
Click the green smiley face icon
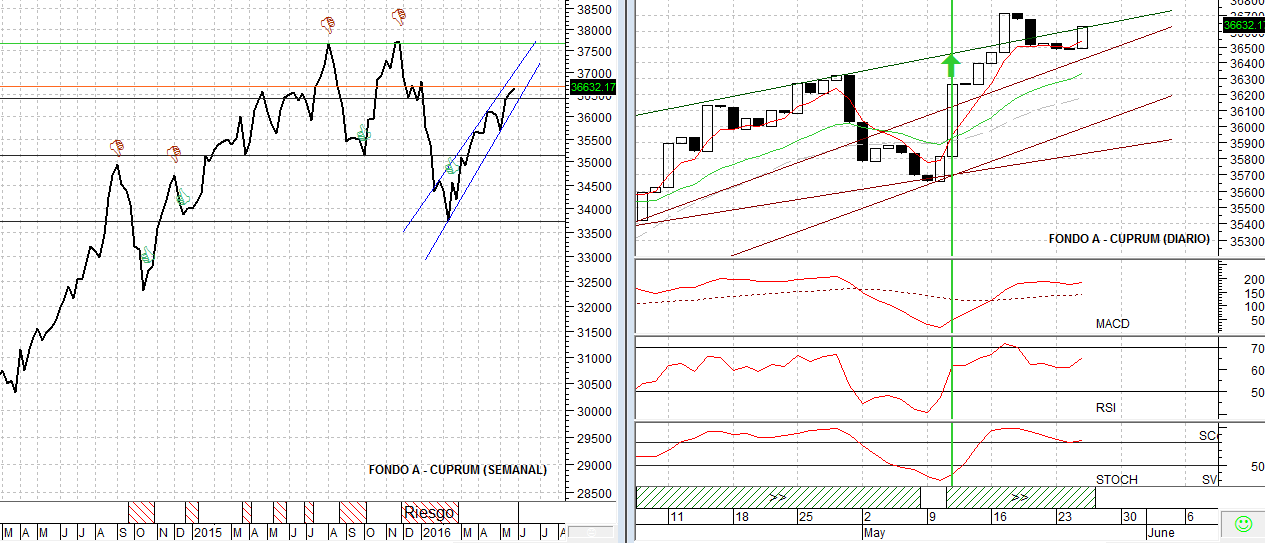(1243, 523)
